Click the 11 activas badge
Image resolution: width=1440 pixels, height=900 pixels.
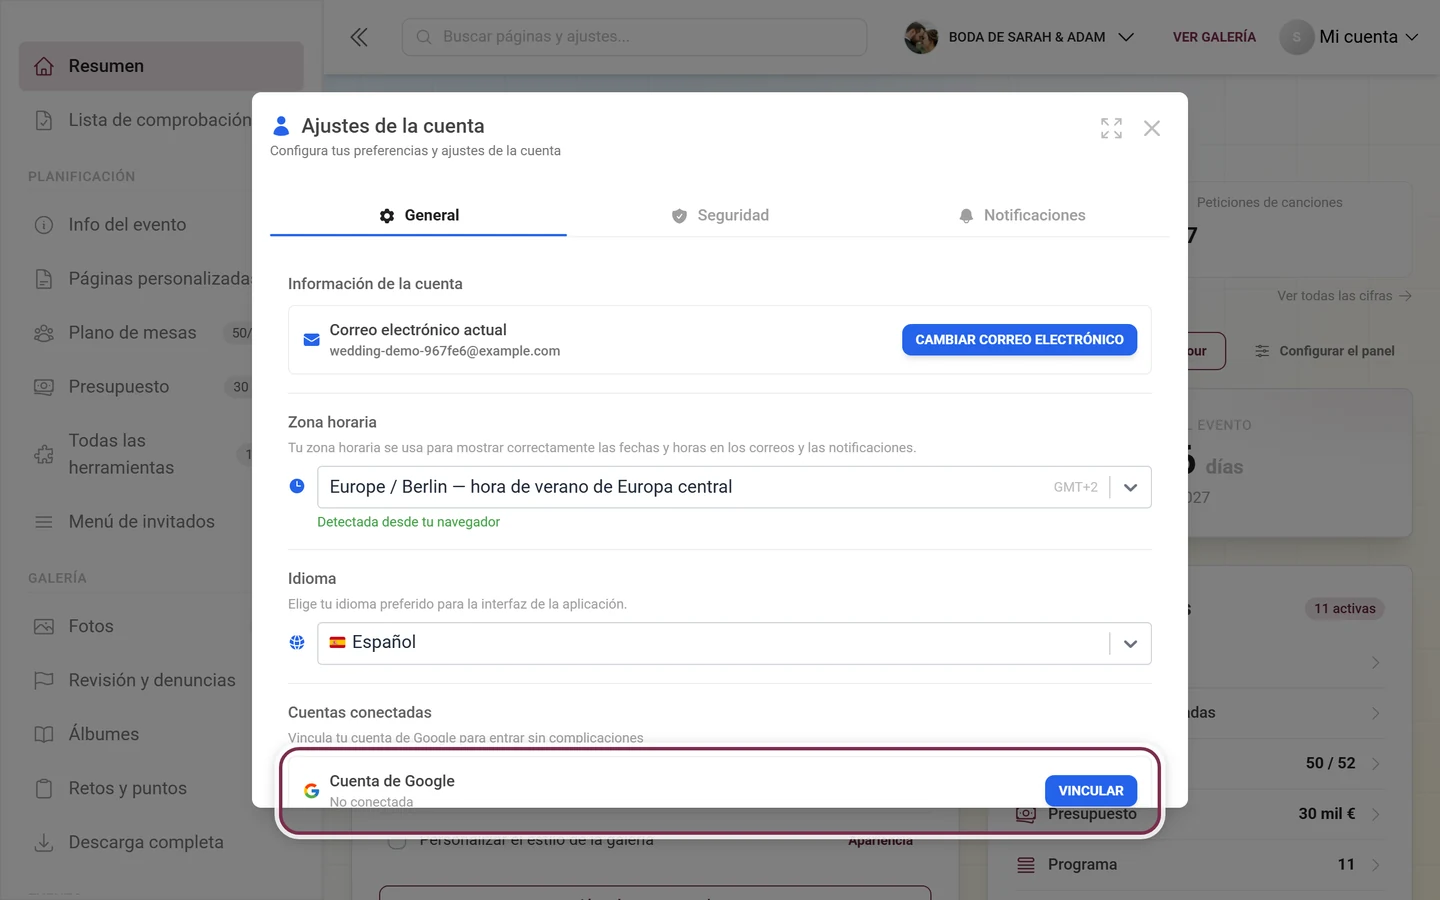click(1344, 609)
